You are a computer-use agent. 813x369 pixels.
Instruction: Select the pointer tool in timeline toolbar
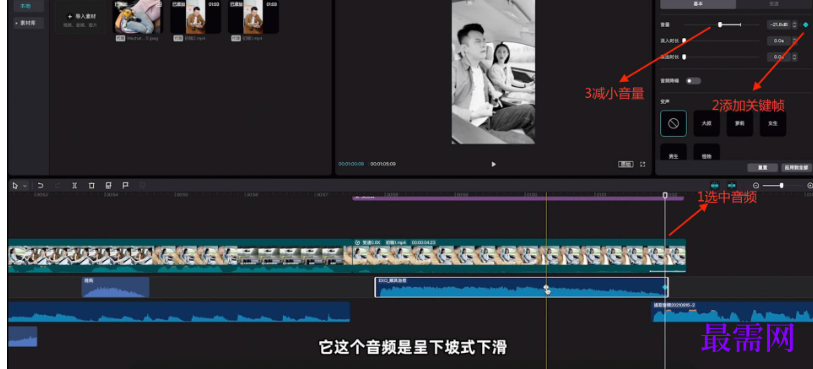pos(15,186)
